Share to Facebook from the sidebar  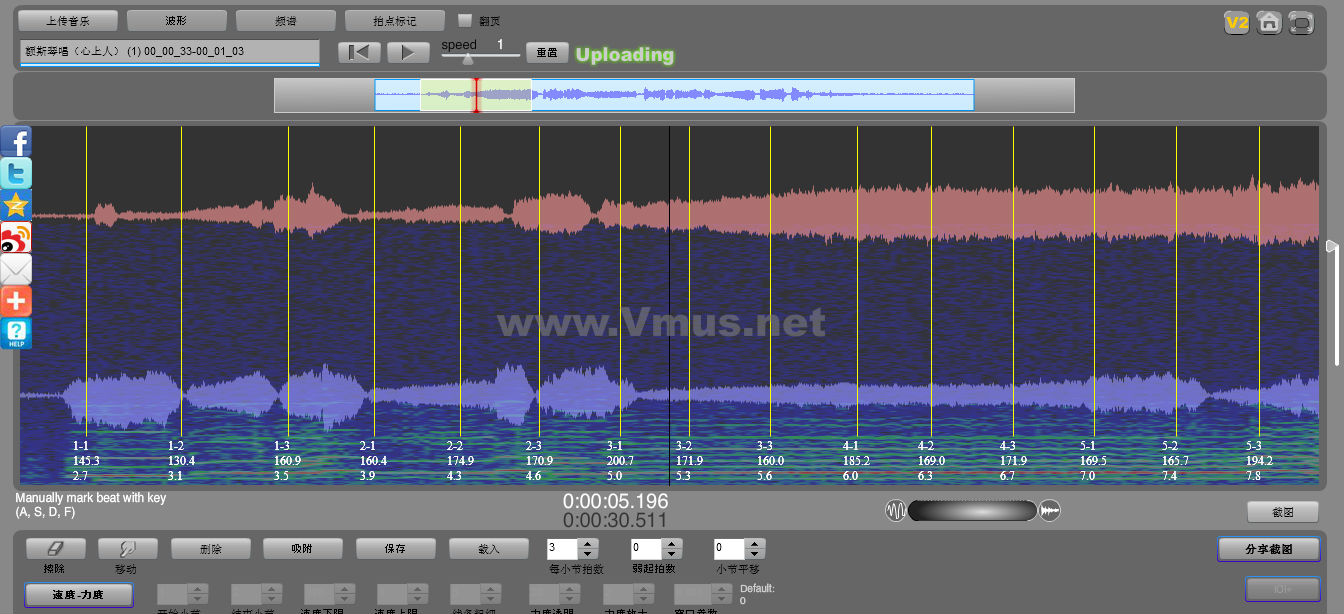click(x=16, y=142)
